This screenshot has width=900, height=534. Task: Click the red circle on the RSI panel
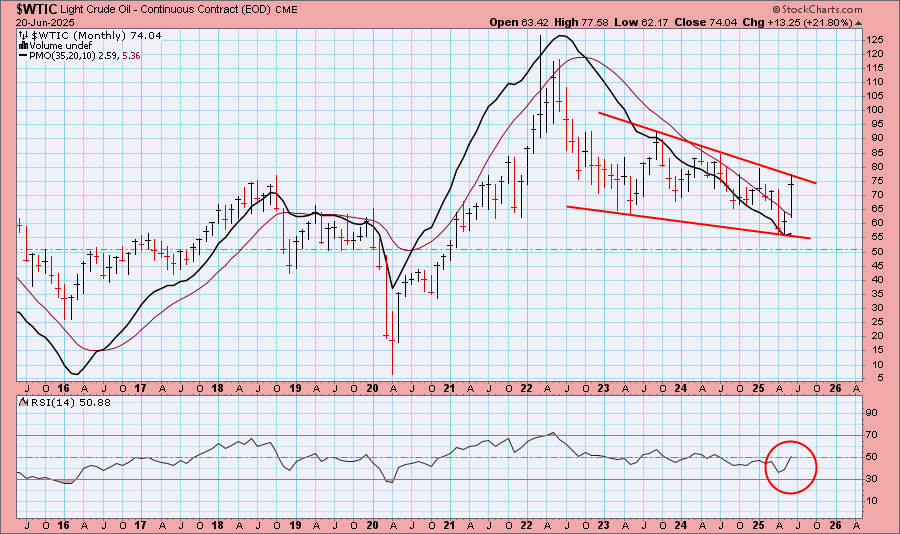791,467
